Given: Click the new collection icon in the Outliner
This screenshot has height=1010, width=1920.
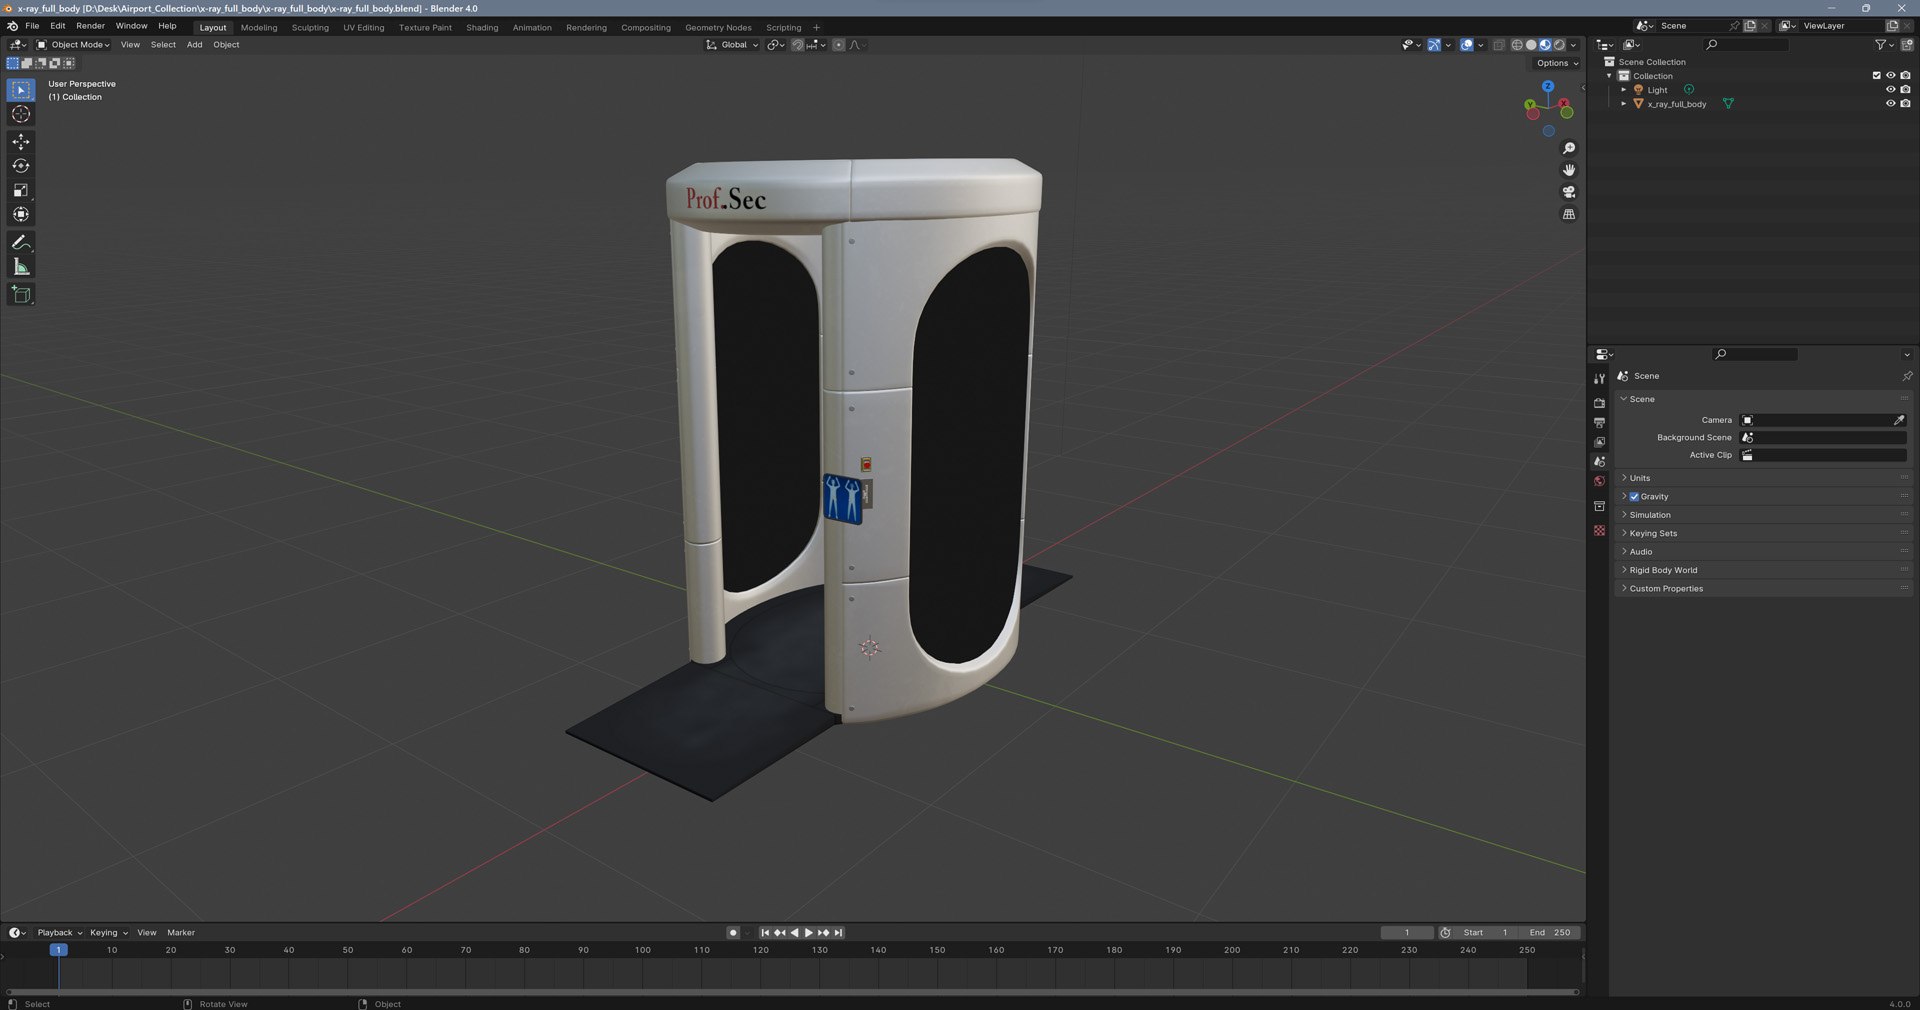Looking at the screenshot, I should pos(1907,44).
